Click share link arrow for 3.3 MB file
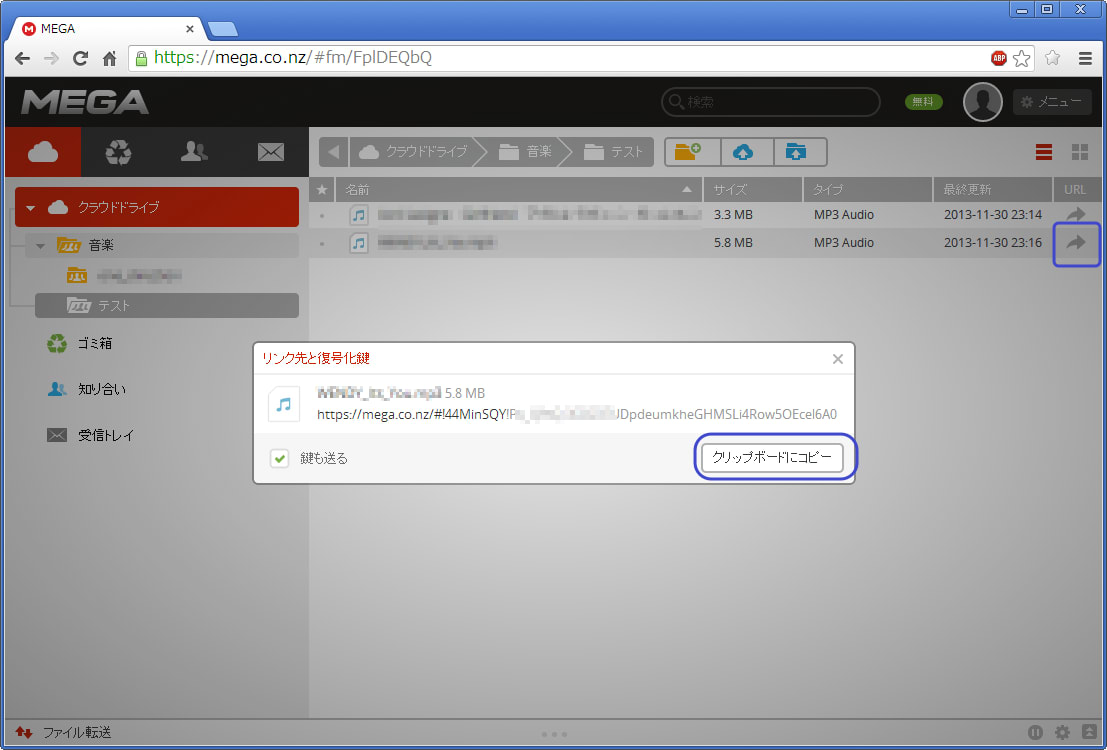The width and height of the screenshot is (1107, 750). point(1076,214)
